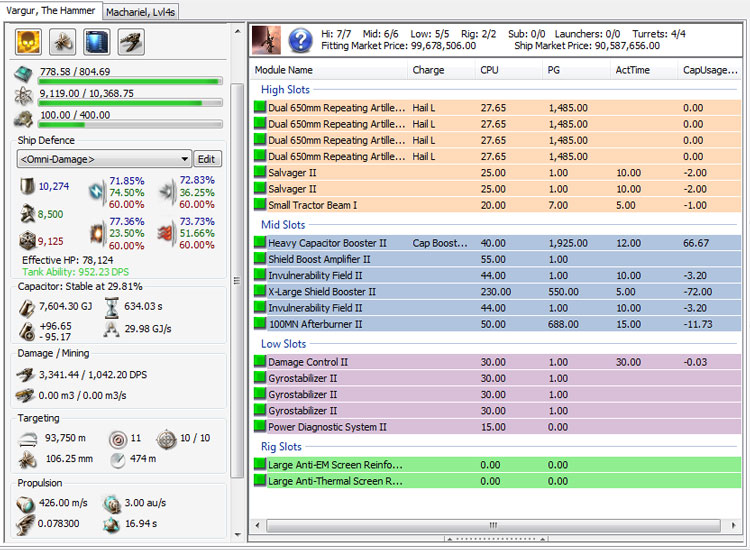
Task: Click the scan resolution icon beside 106.25 mm
Action: (28, 460)
